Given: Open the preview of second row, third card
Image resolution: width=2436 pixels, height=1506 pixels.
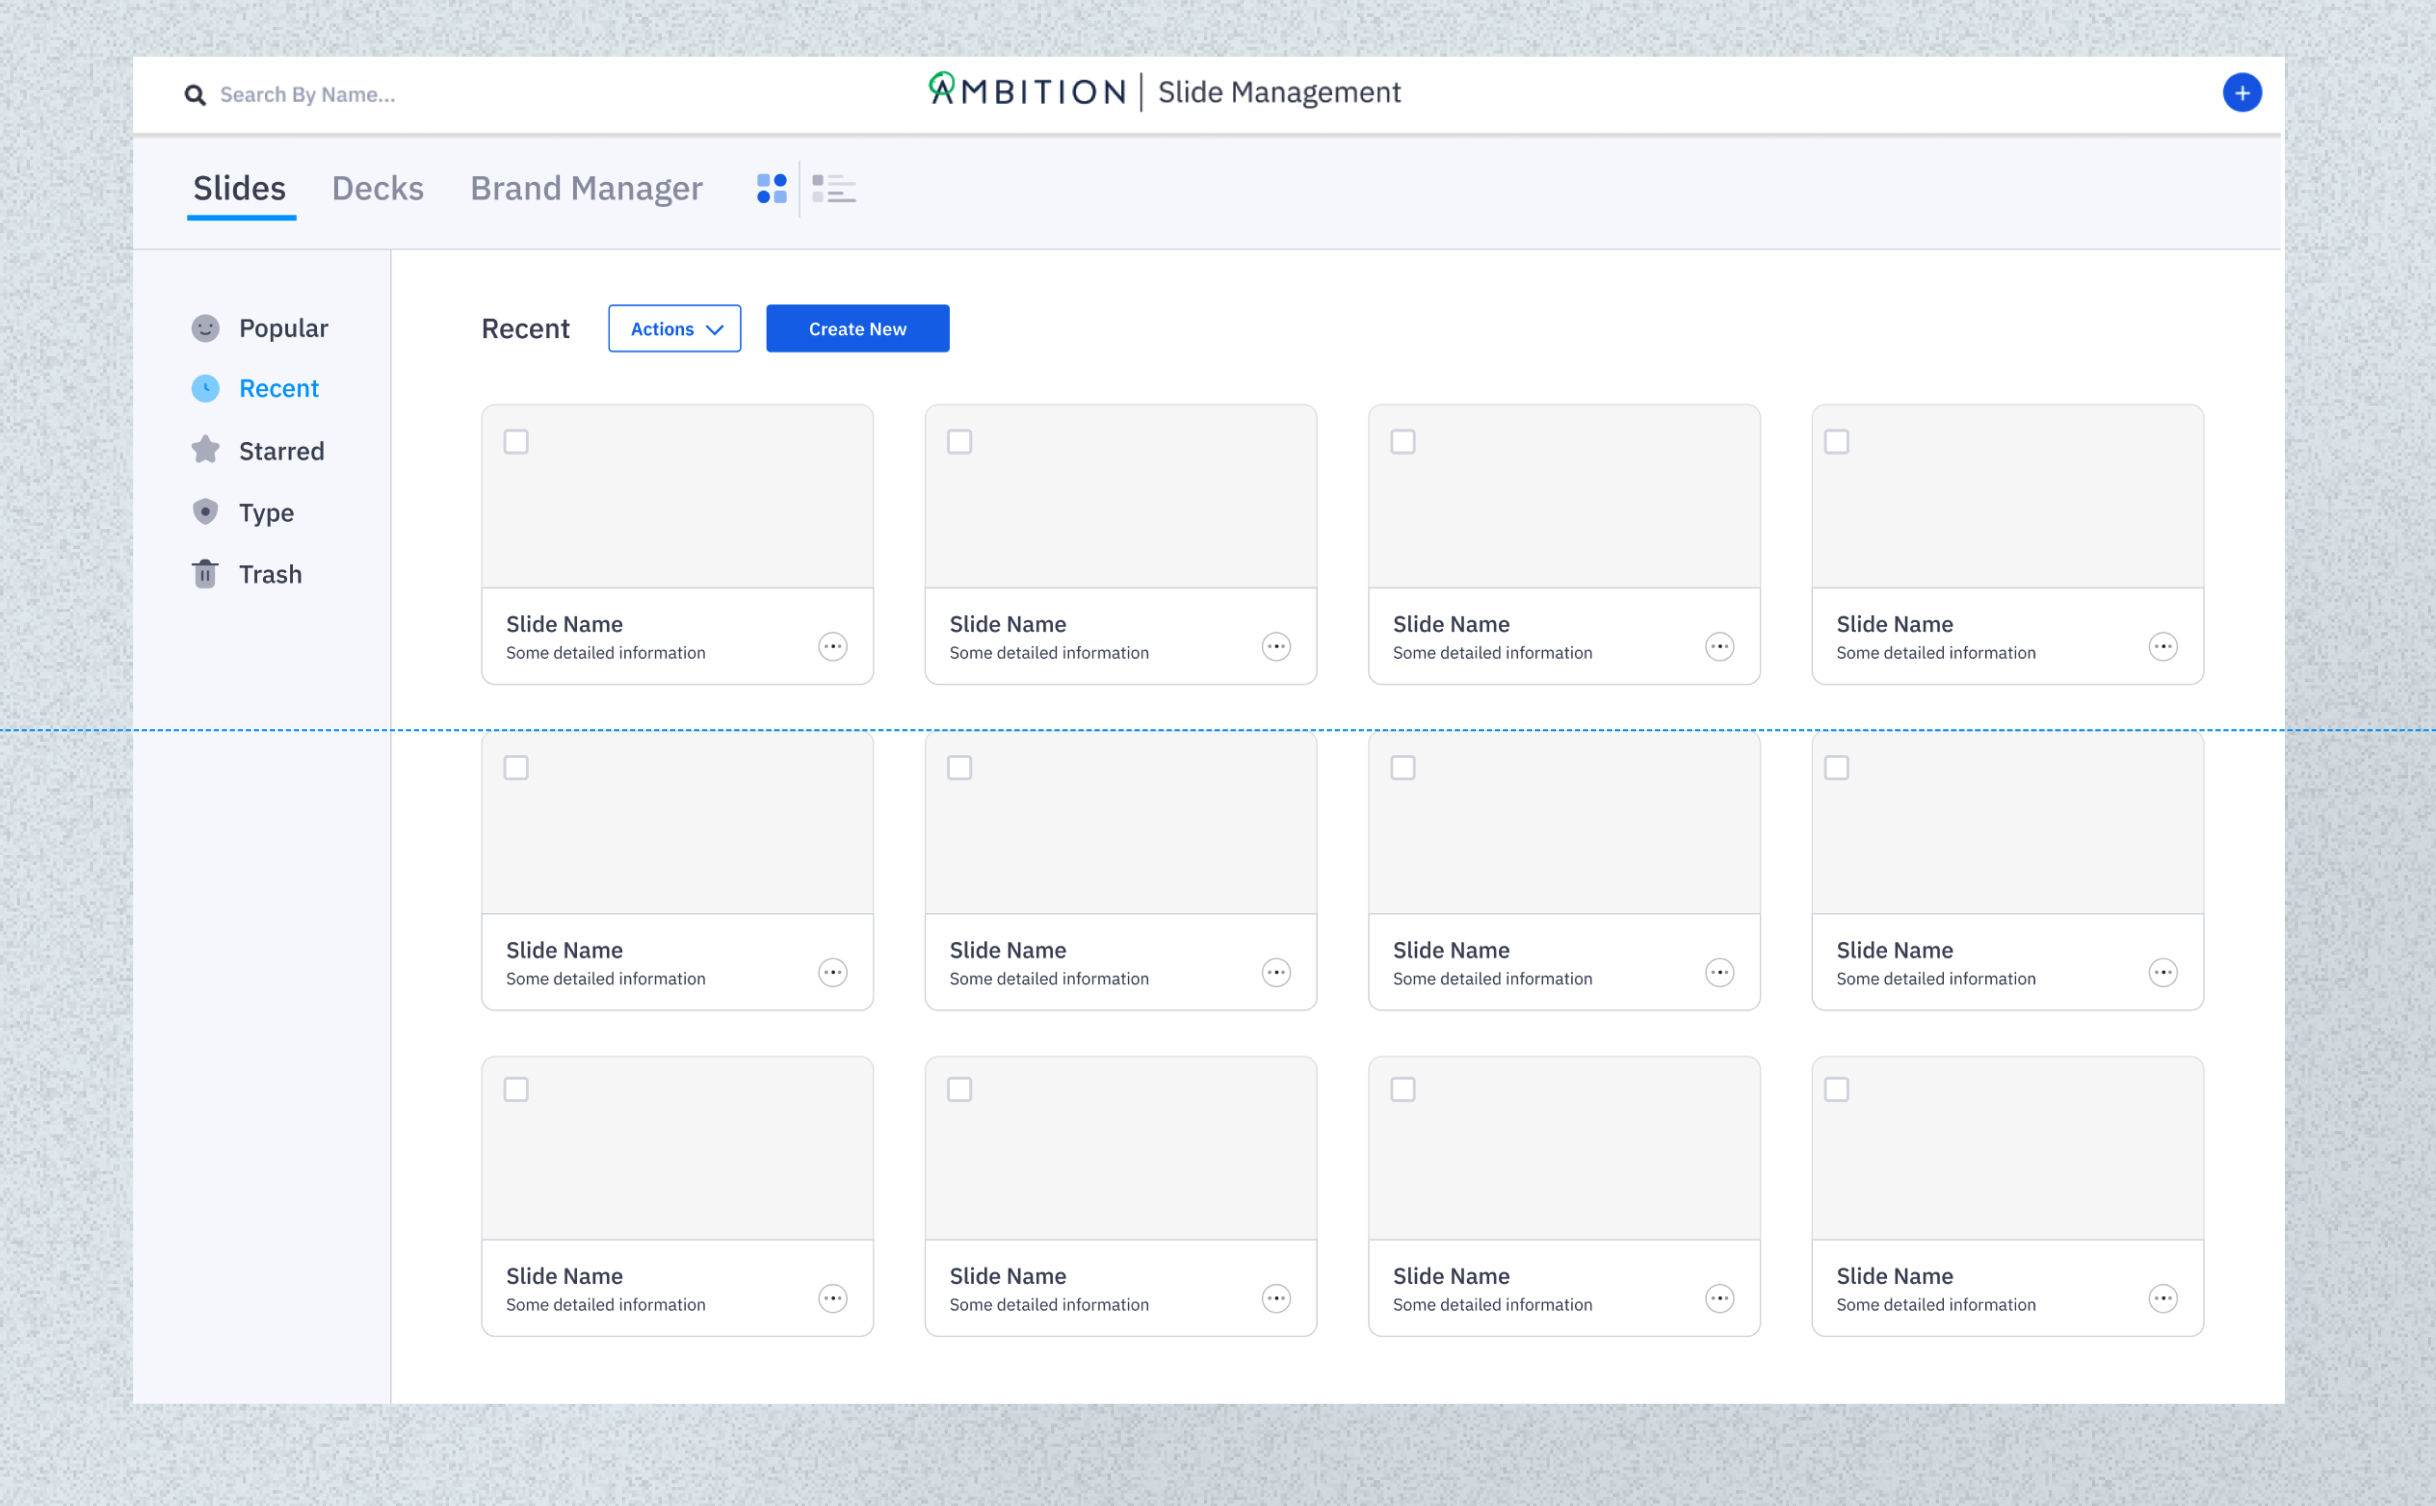Looking at the screenshot, I should point(1565,823).
